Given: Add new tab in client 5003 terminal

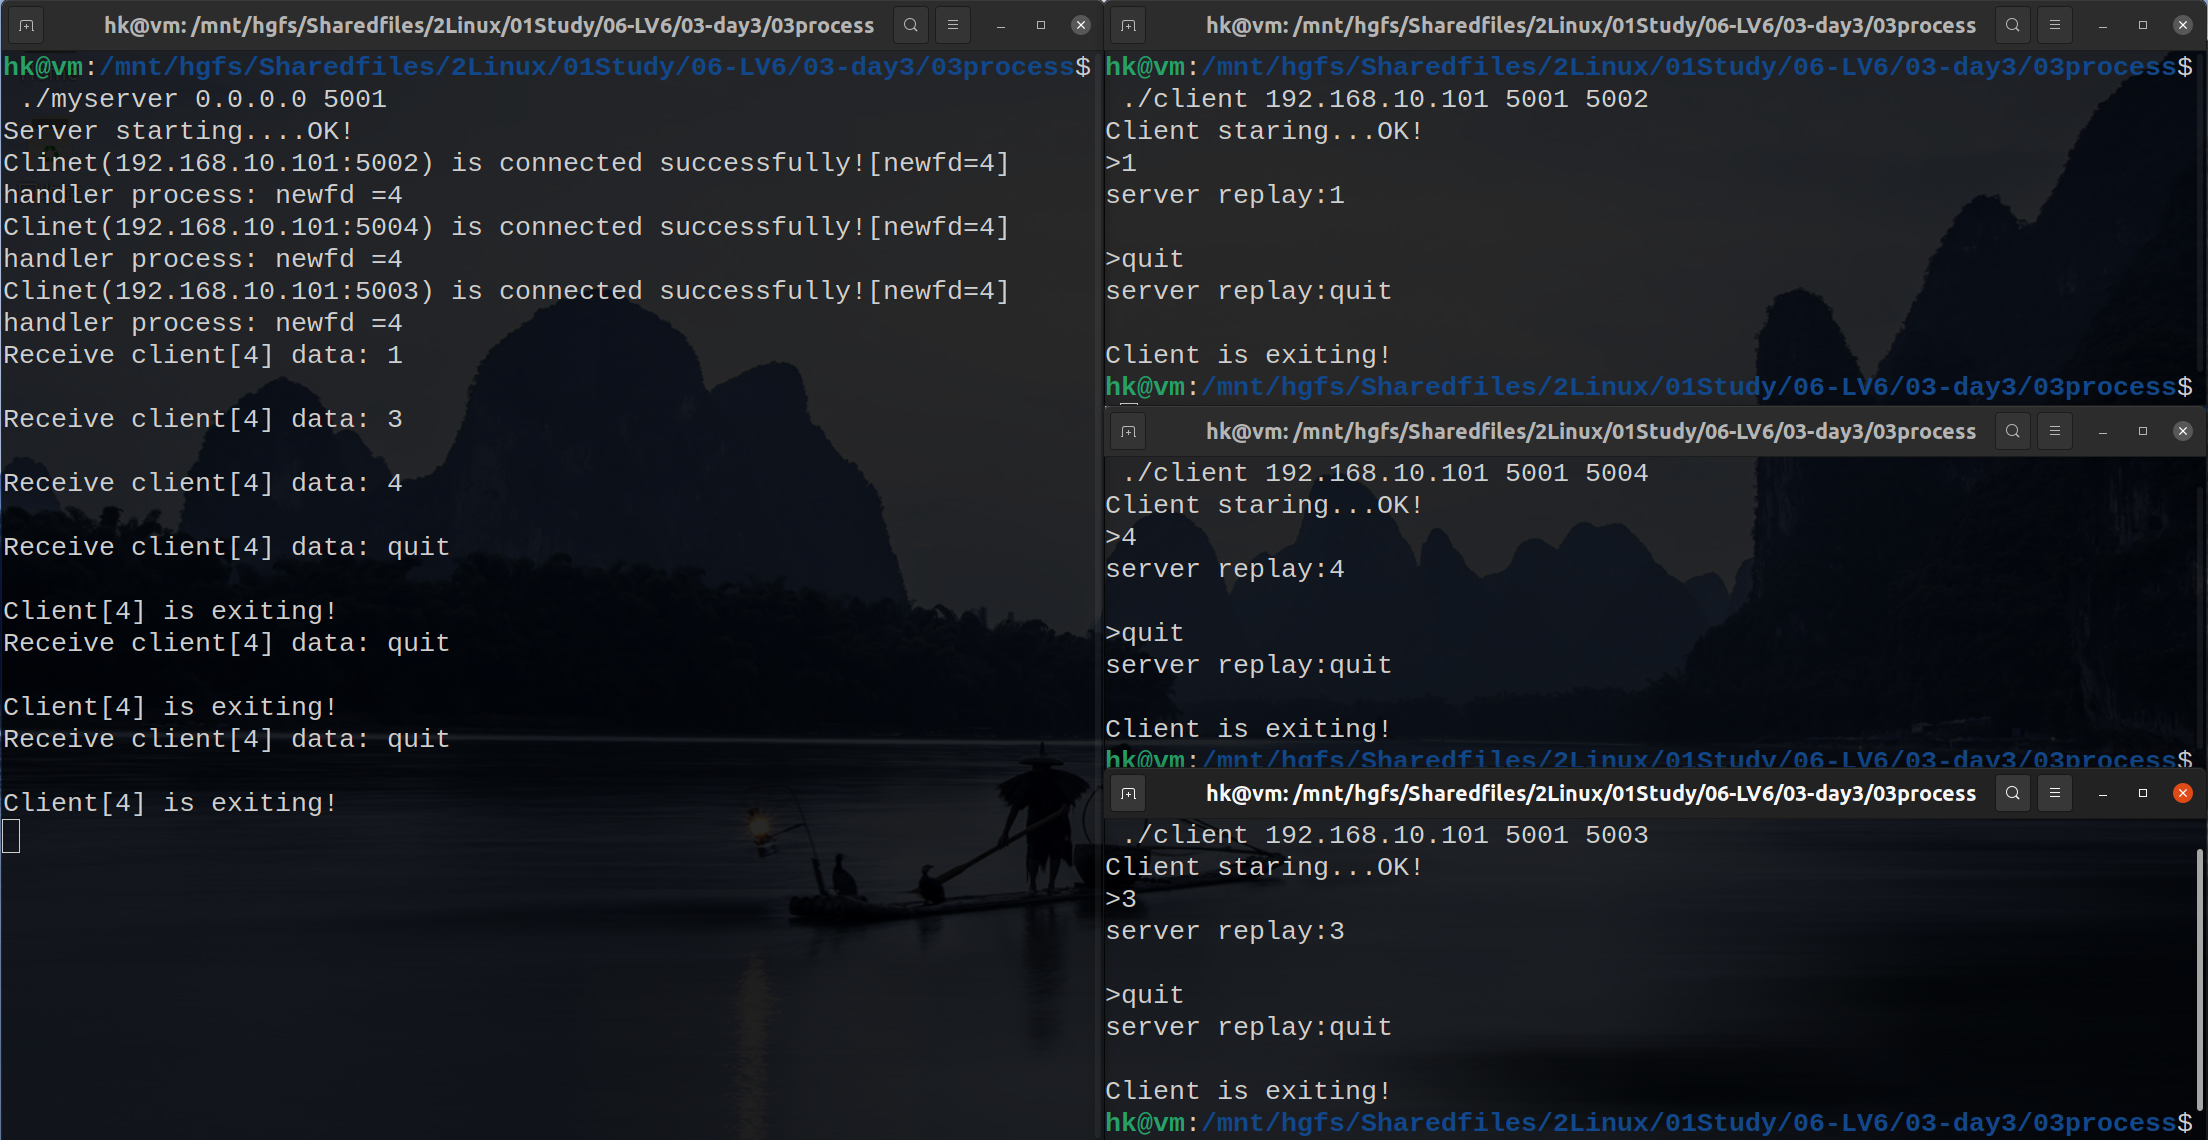Looking at the screenshot, I should [x=1129, y=793].
